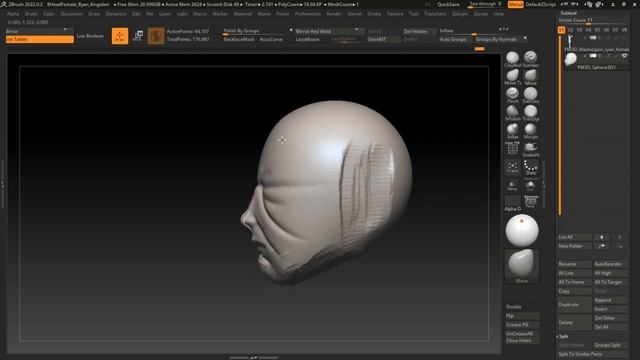
Task: Select visibility set V5
Action: 597,30
